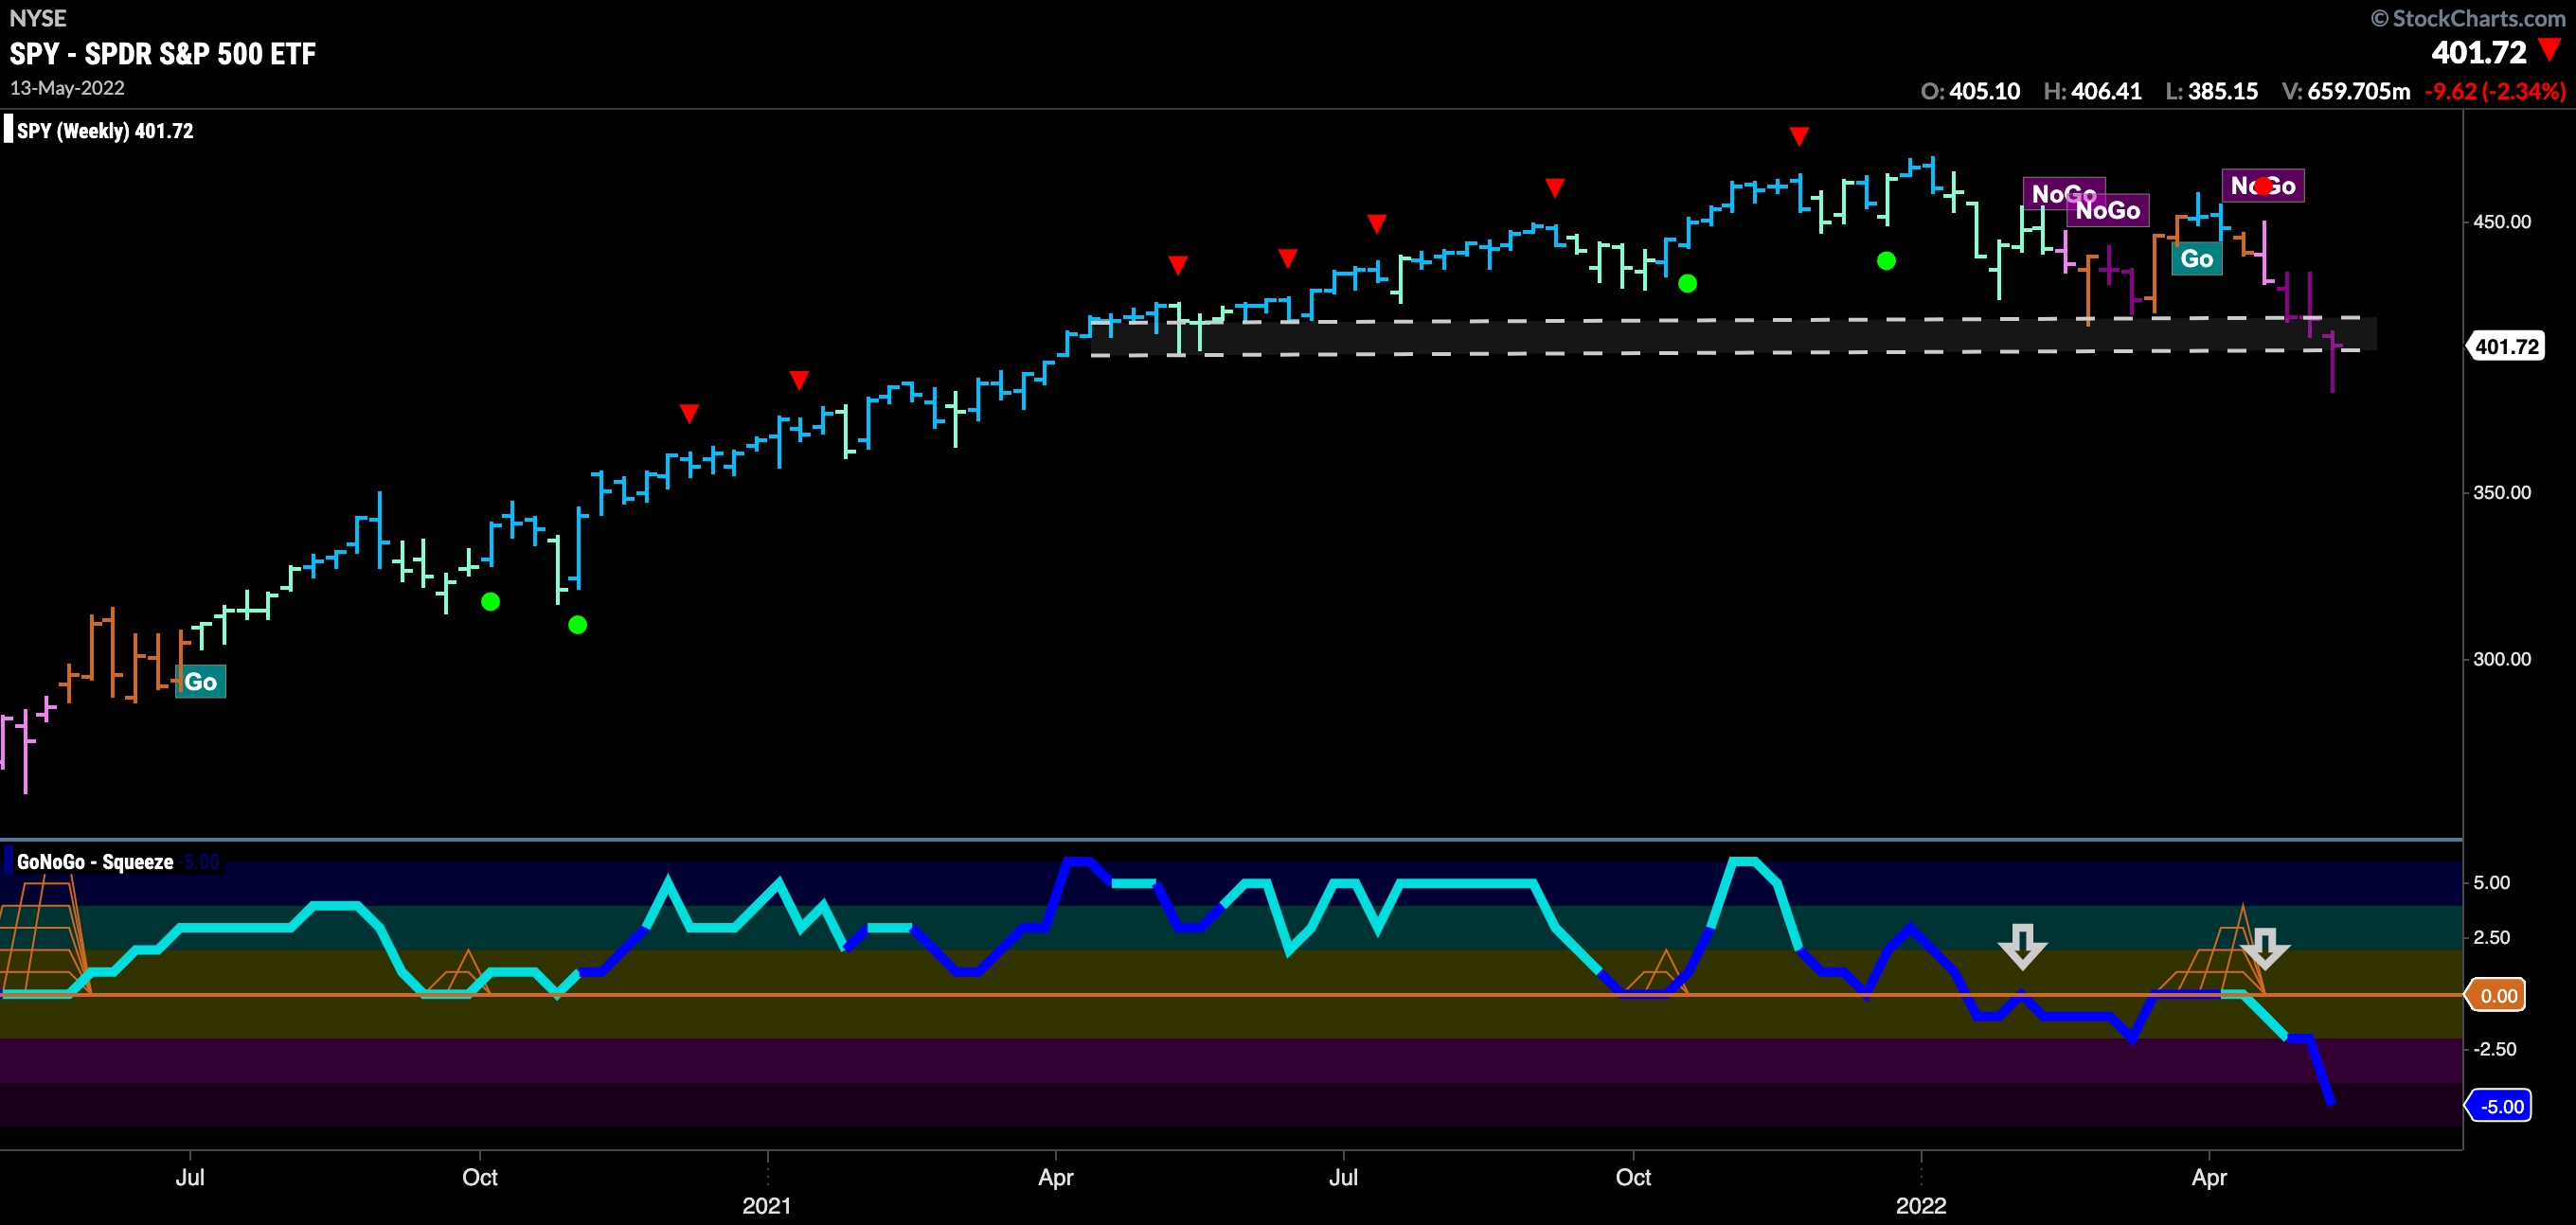Click the topmost red triangle marker
The width and height of the screenshot is (2576, 1225).
(x=1799, y=136)
